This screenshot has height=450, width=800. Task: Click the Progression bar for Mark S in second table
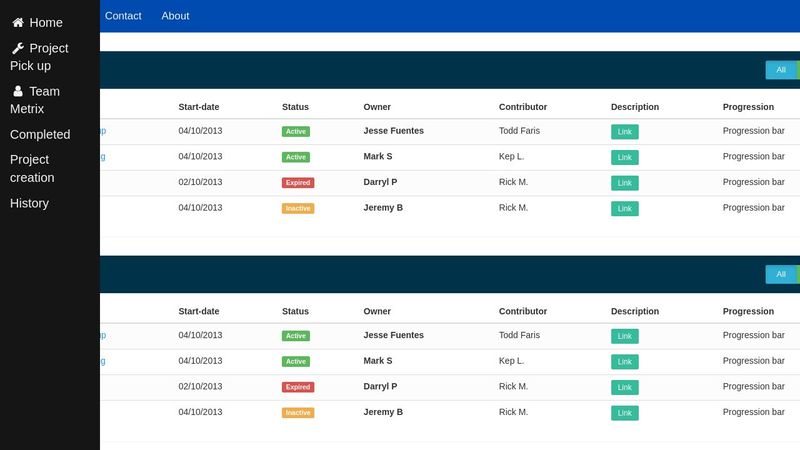[753, 361]
